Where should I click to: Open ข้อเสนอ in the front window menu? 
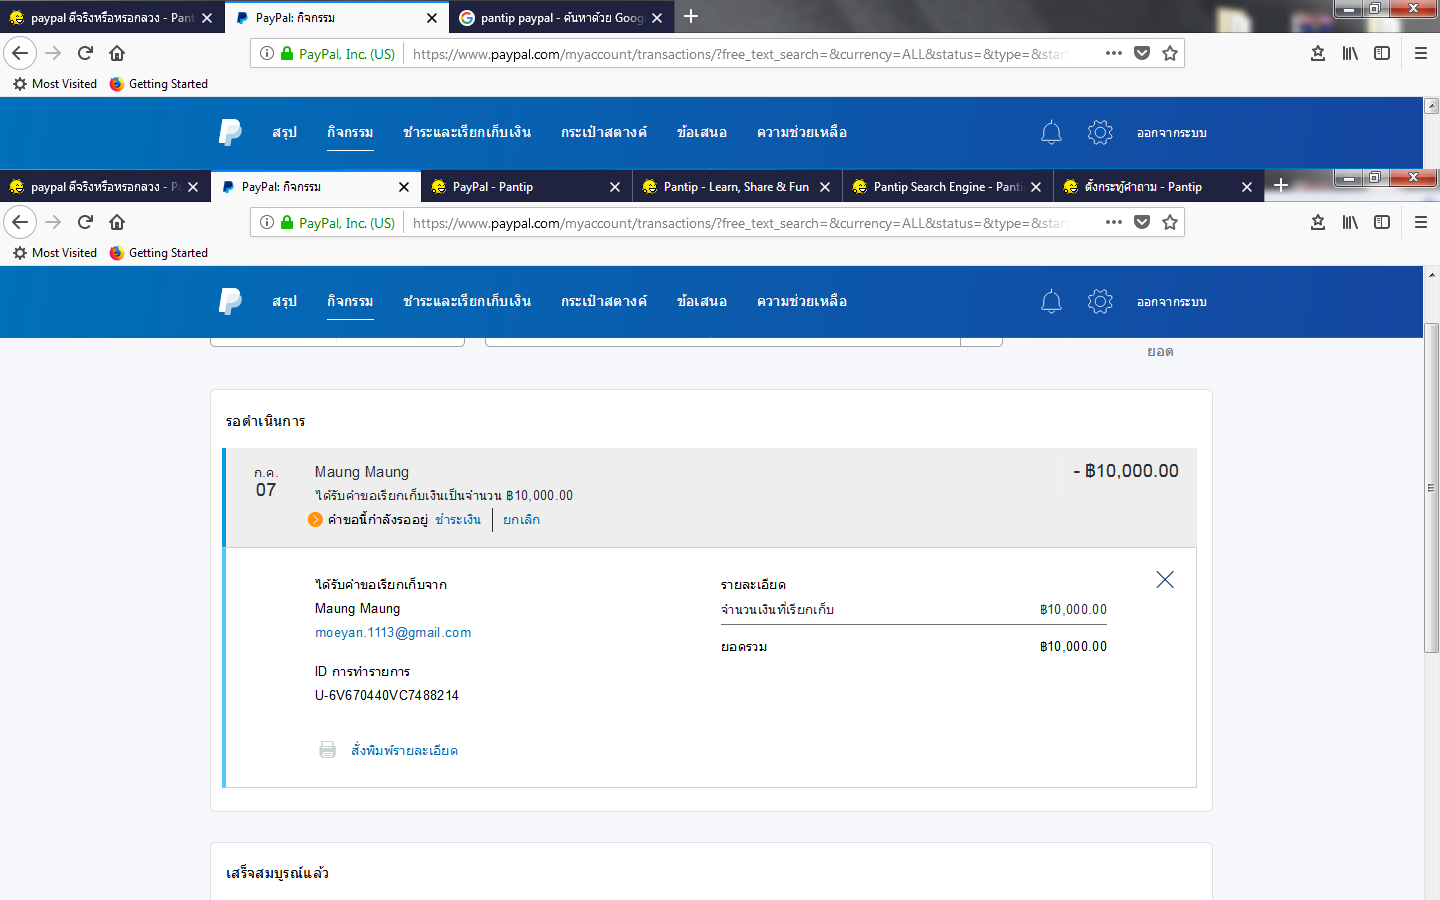click(x=702, y=301)
